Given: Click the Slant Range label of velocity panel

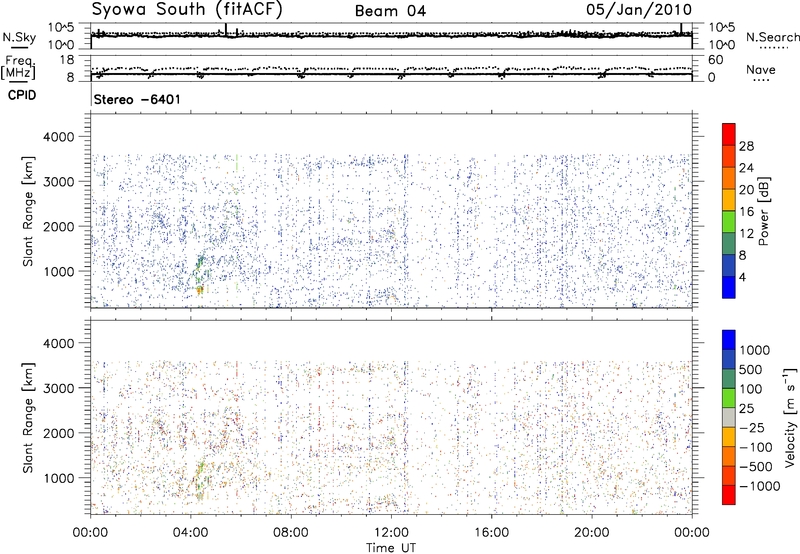Looking at the screenshot, I should pyautogui.click(x=28, y=417).
